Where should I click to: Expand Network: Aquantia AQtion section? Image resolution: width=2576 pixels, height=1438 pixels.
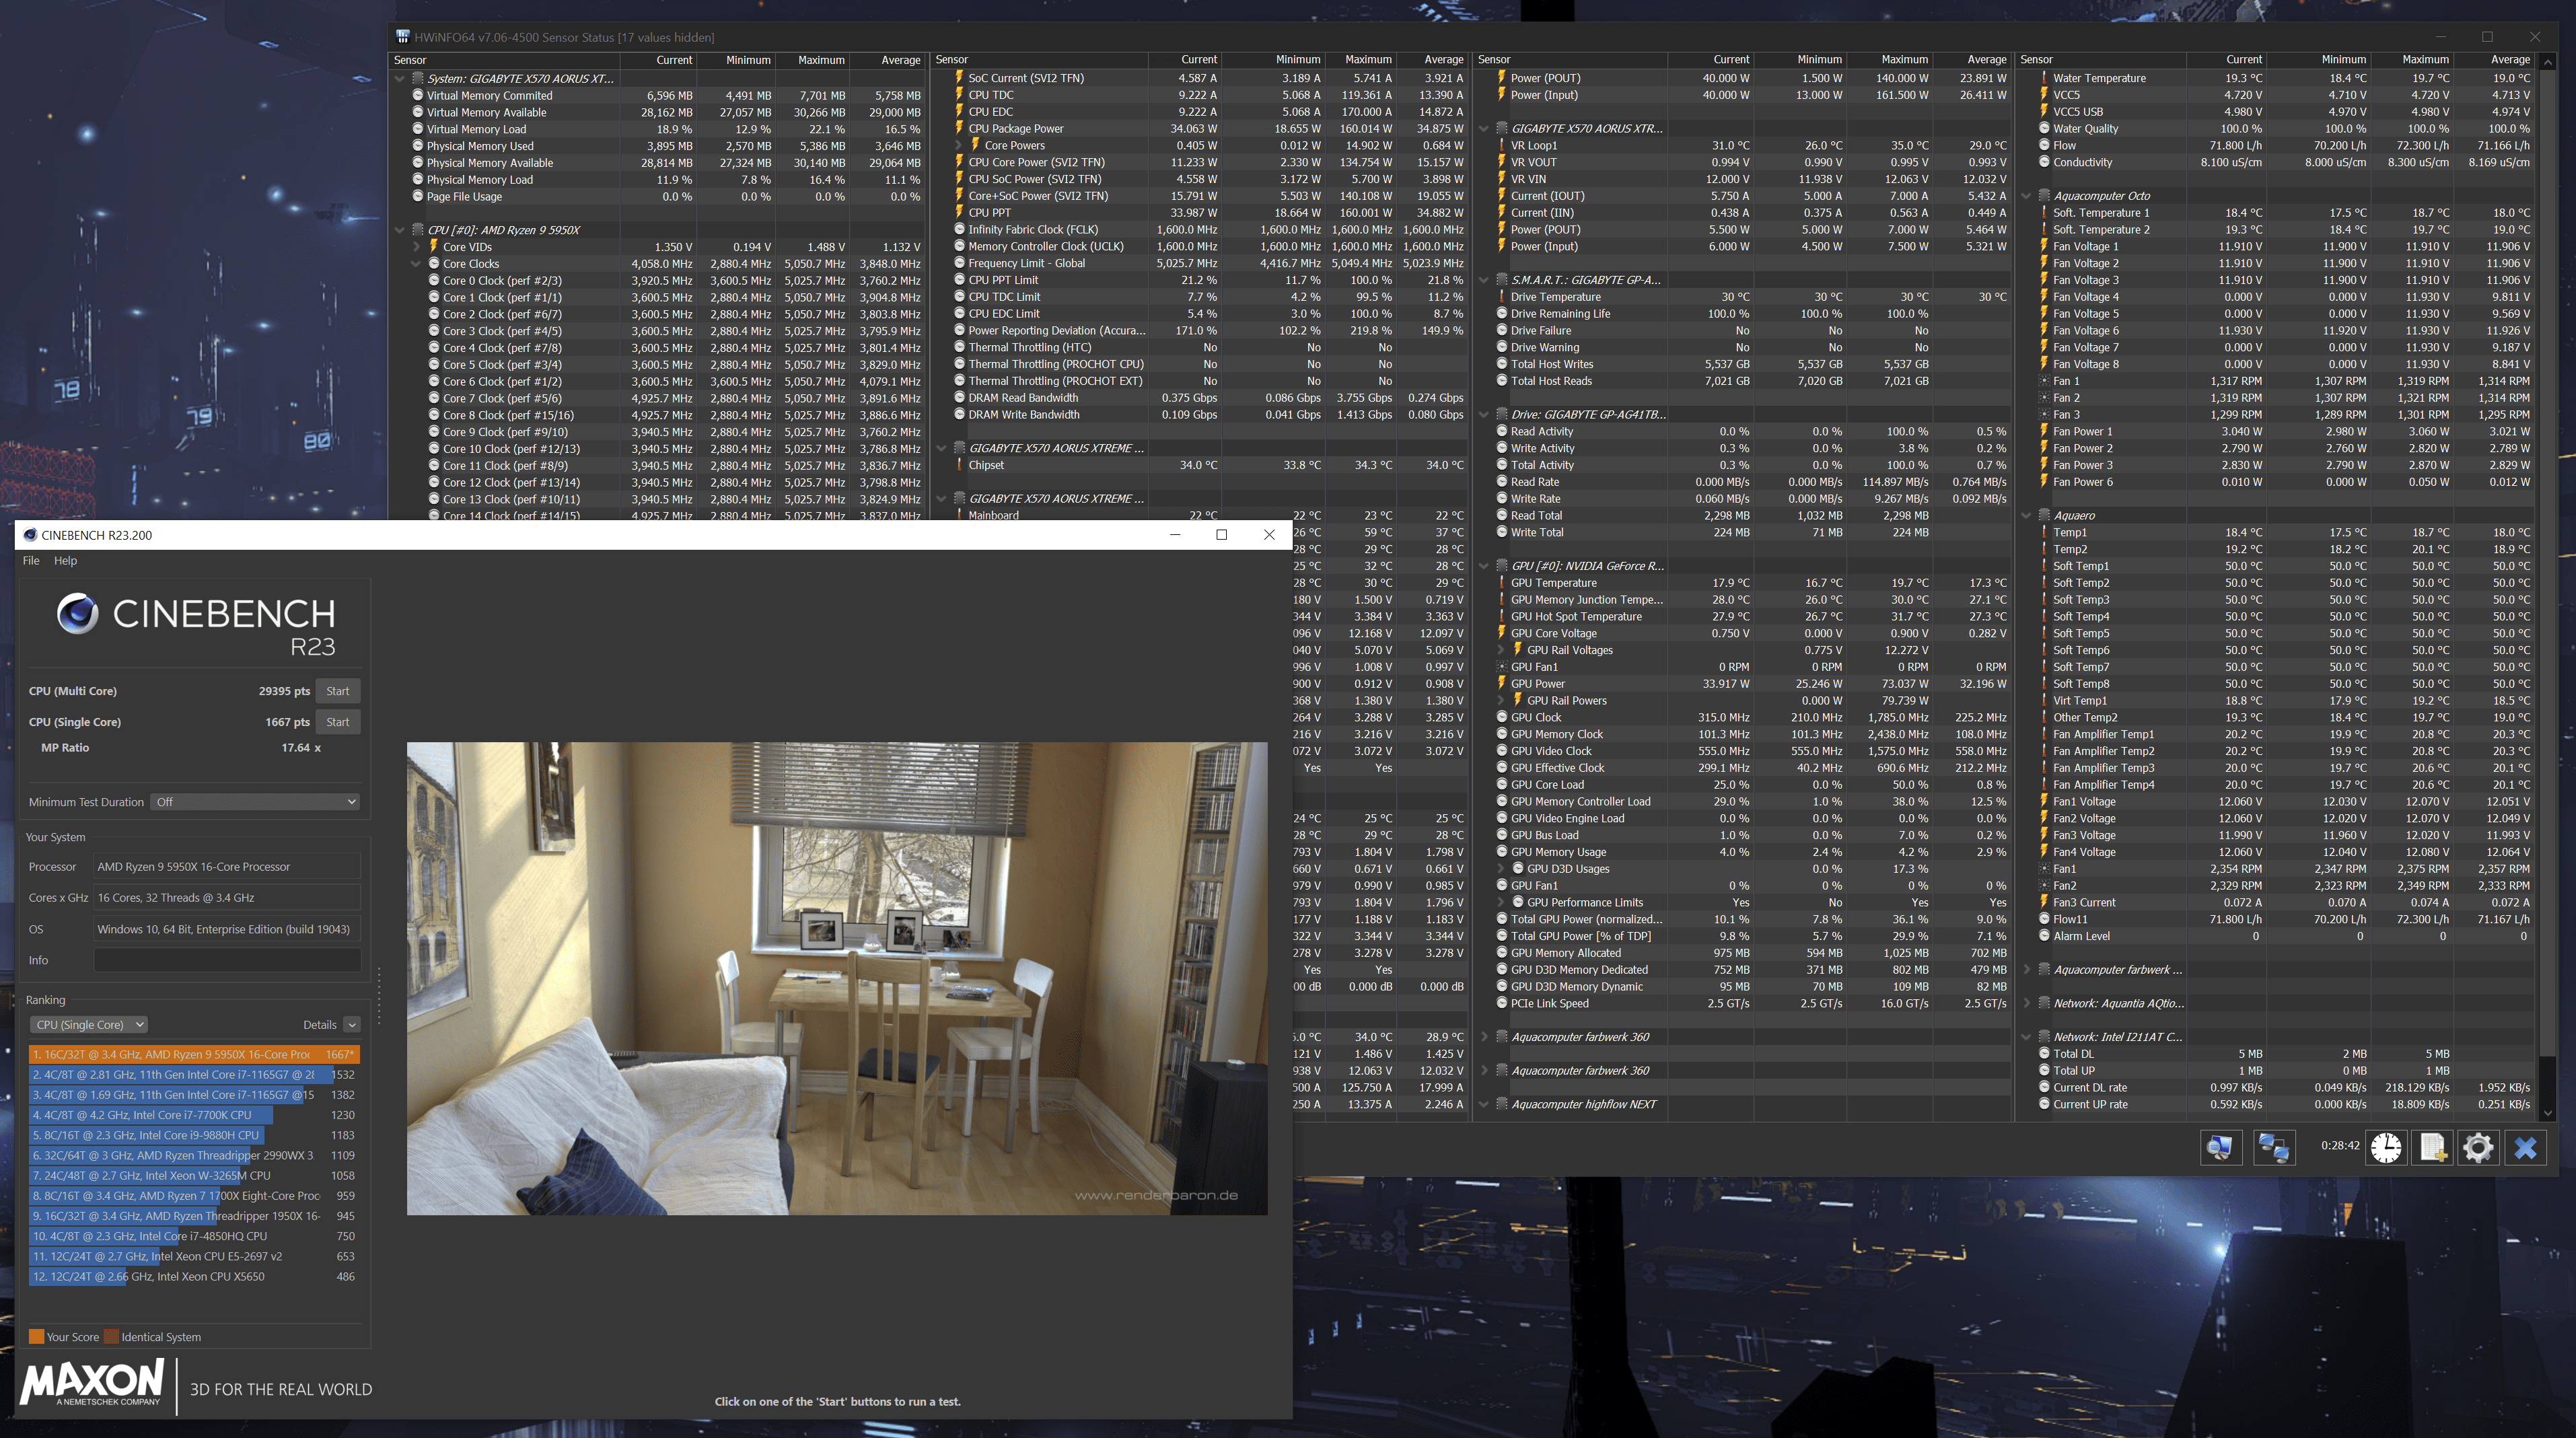click(2027, 1003)
